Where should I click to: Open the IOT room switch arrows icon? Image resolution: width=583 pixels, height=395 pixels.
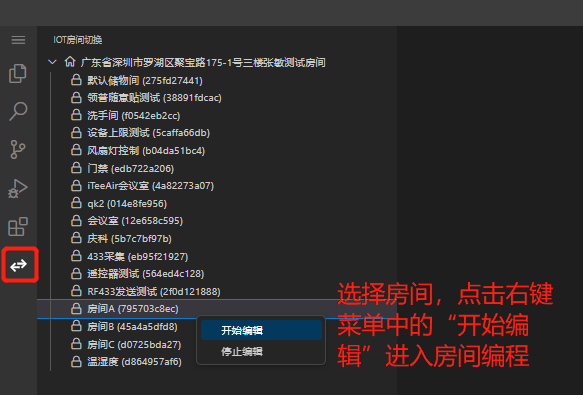click(19, 266)
